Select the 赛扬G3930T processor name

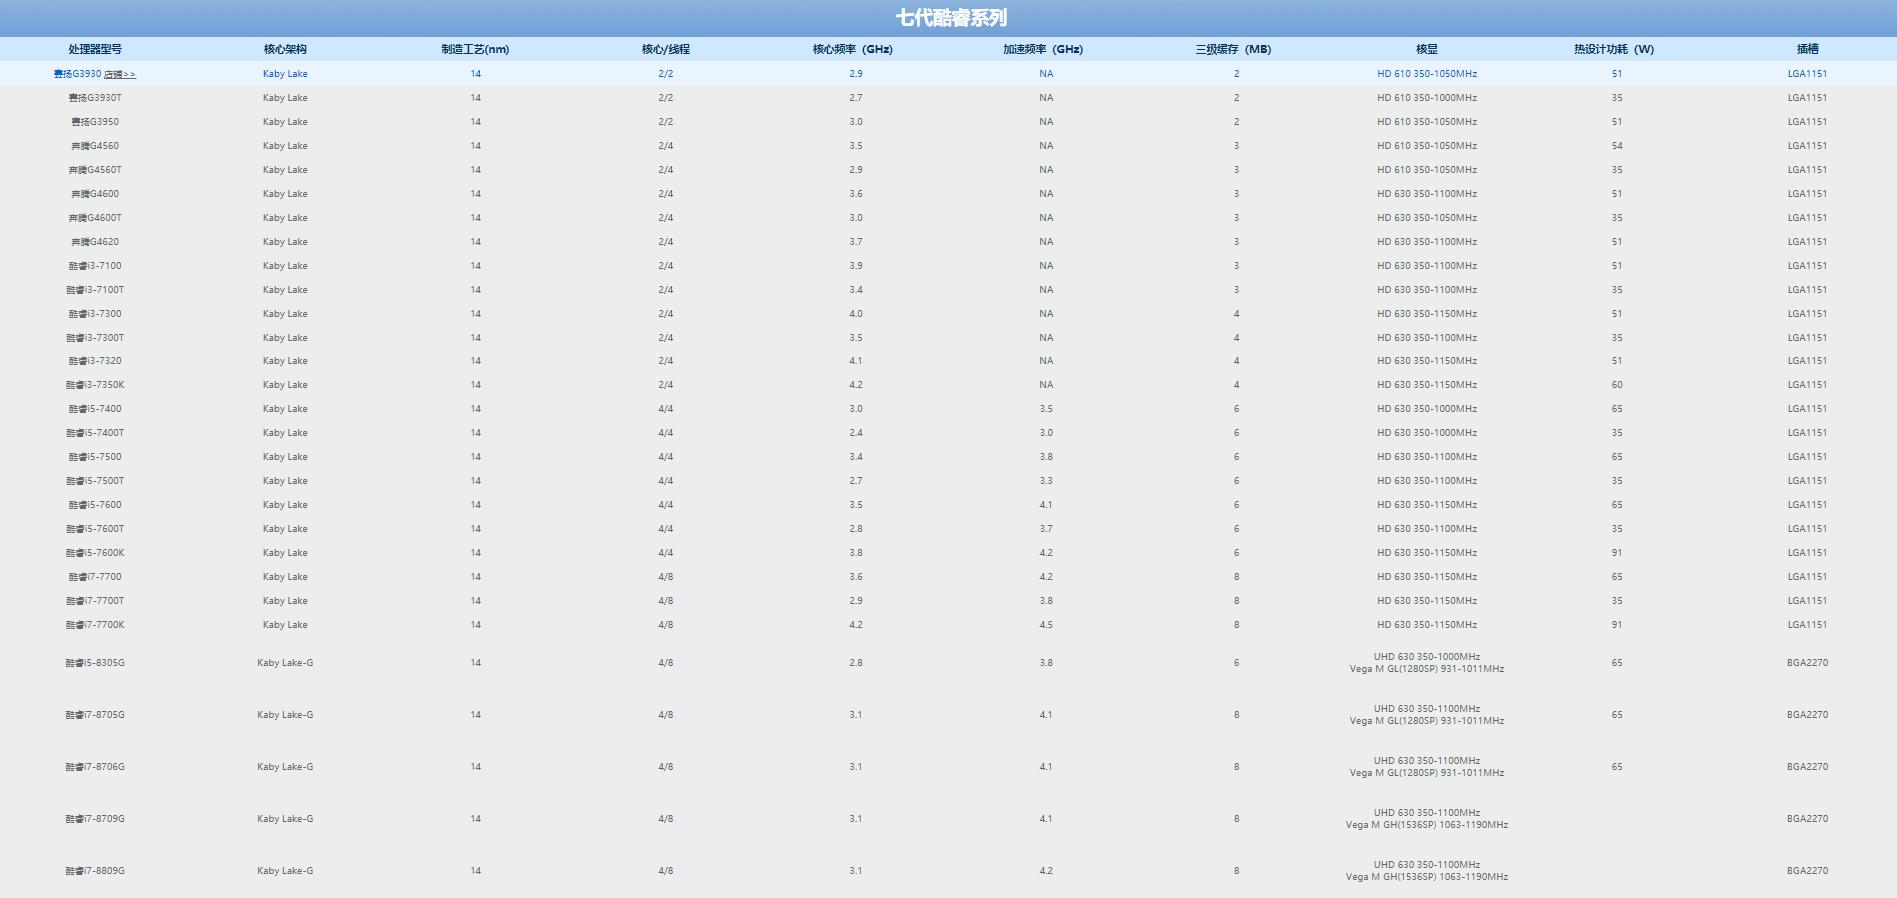95,98
